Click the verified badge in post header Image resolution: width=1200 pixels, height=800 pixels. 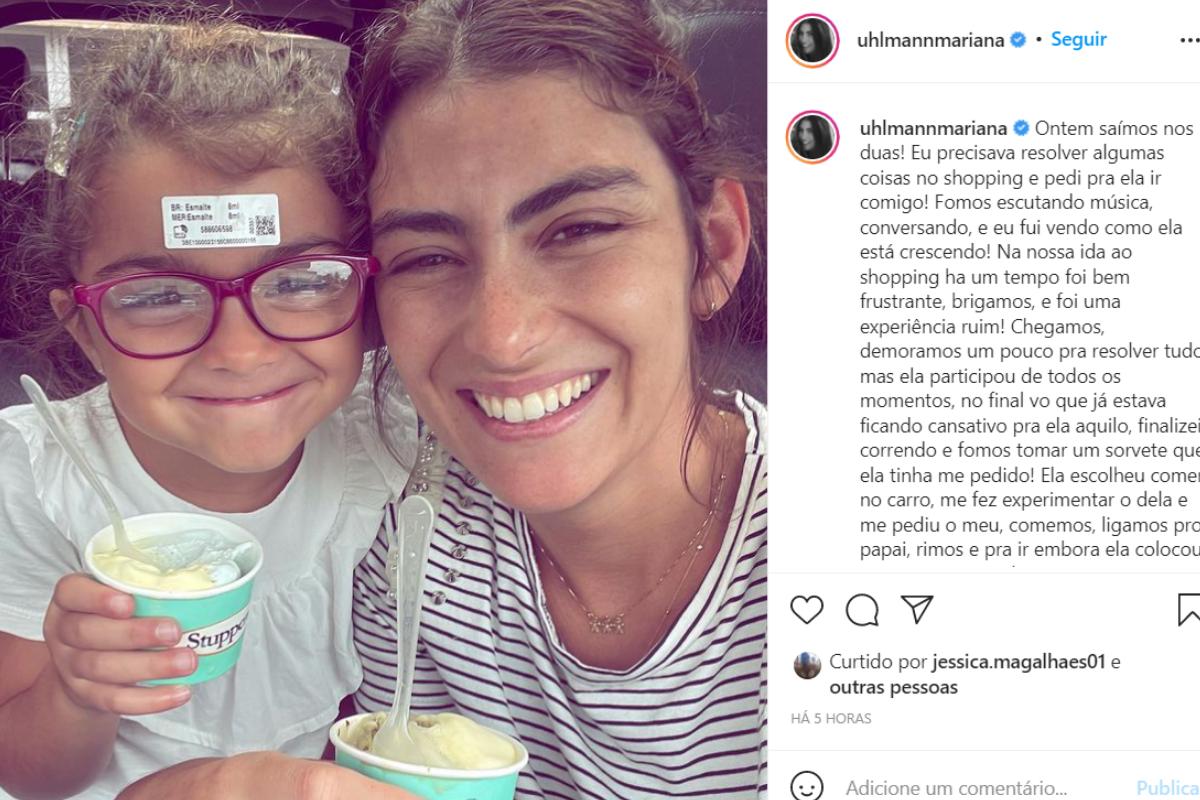coord(1018,41)
